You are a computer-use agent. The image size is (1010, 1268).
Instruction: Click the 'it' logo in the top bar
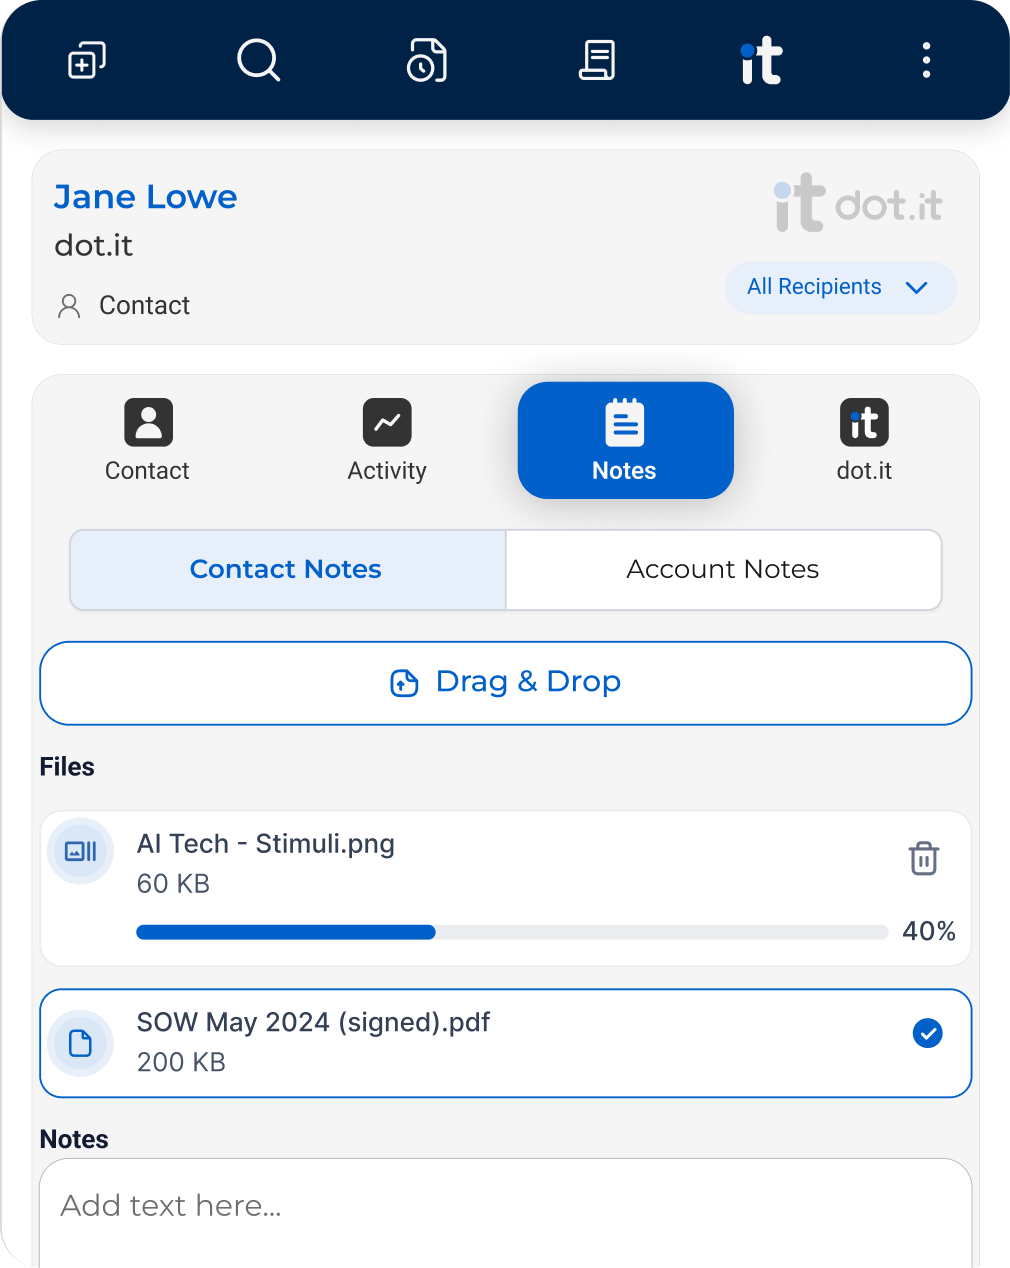coord(761,60)
